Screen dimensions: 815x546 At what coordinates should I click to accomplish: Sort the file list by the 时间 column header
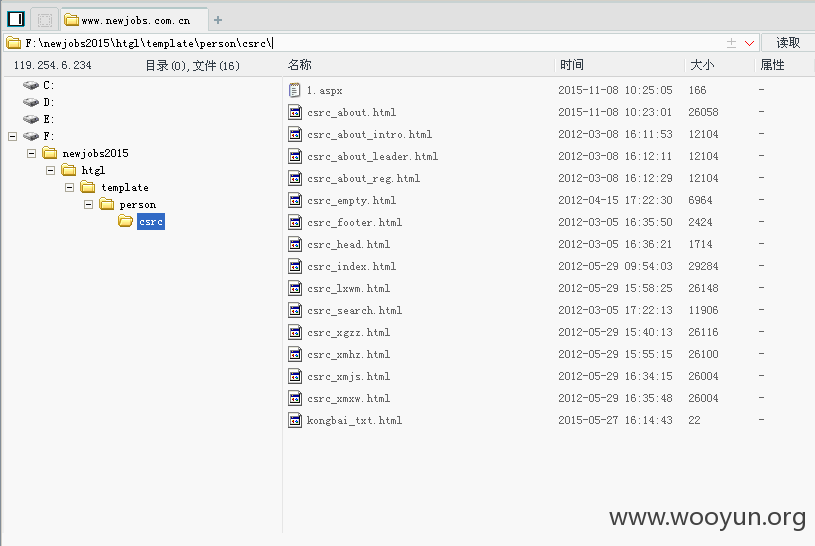coord(572,65)
